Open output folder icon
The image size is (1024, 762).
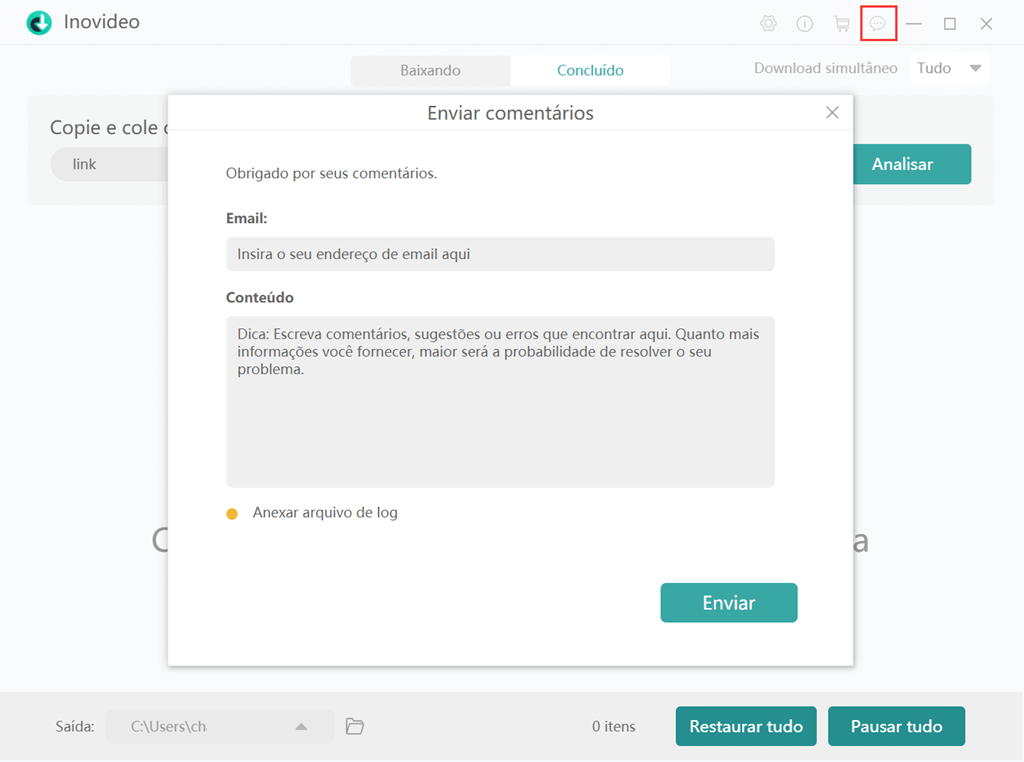click(355, 726)
